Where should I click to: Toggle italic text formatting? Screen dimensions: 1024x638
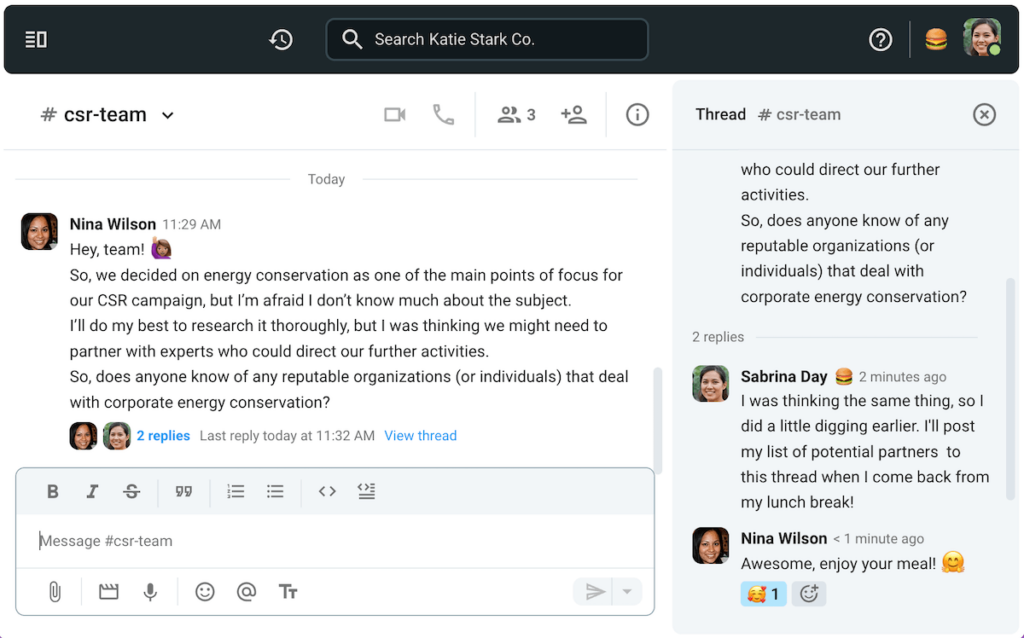coord(92,491)
